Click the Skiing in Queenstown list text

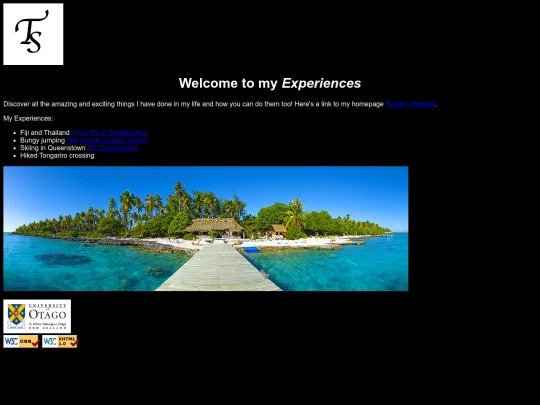pyautogui.click(x=53, y=148)
